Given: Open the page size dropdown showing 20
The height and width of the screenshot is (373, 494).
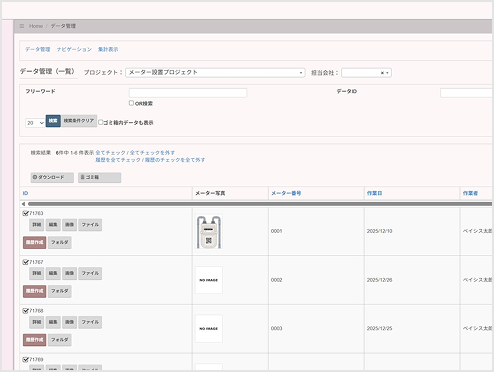Looking at the screenshot, I should click(35, 123).
